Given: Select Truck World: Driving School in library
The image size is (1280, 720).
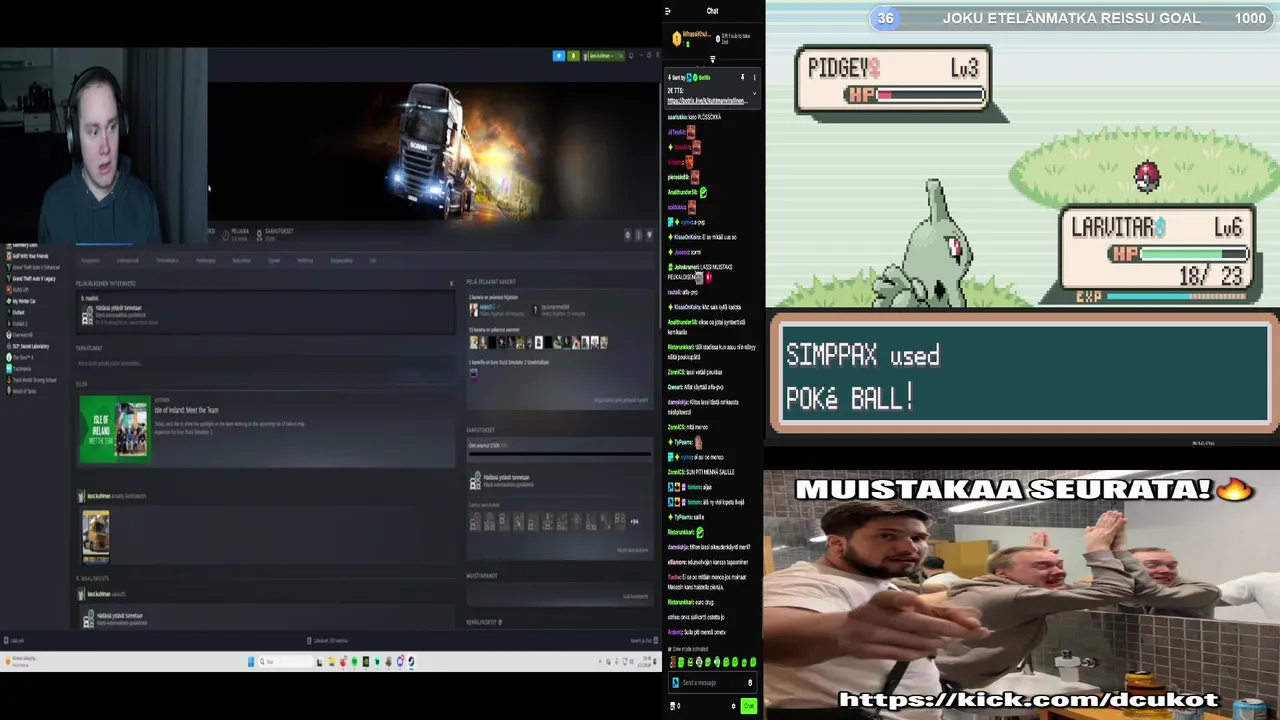Looking at the screenshot, I should [x=33, y=380].
